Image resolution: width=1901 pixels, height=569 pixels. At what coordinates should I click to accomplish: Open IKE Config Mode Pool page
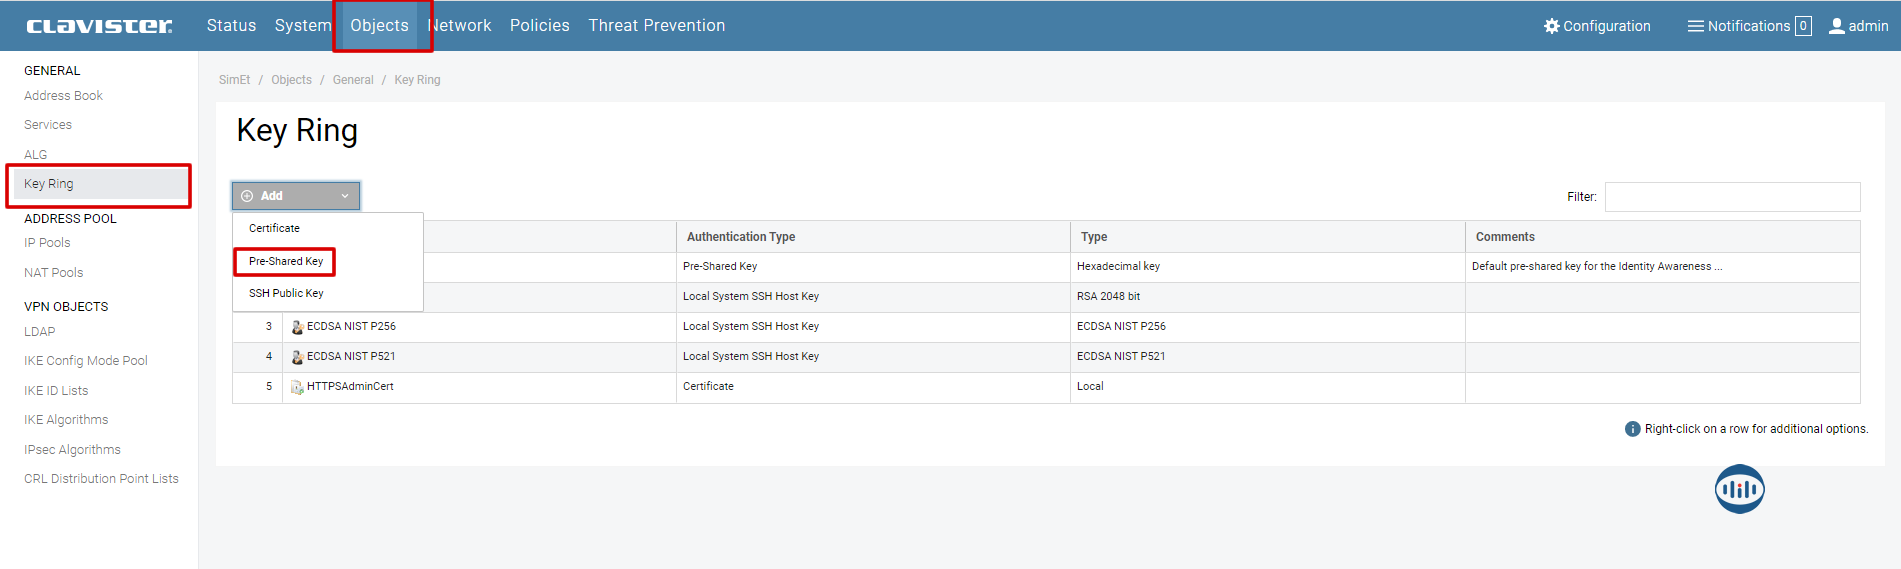tap(86, 361)
